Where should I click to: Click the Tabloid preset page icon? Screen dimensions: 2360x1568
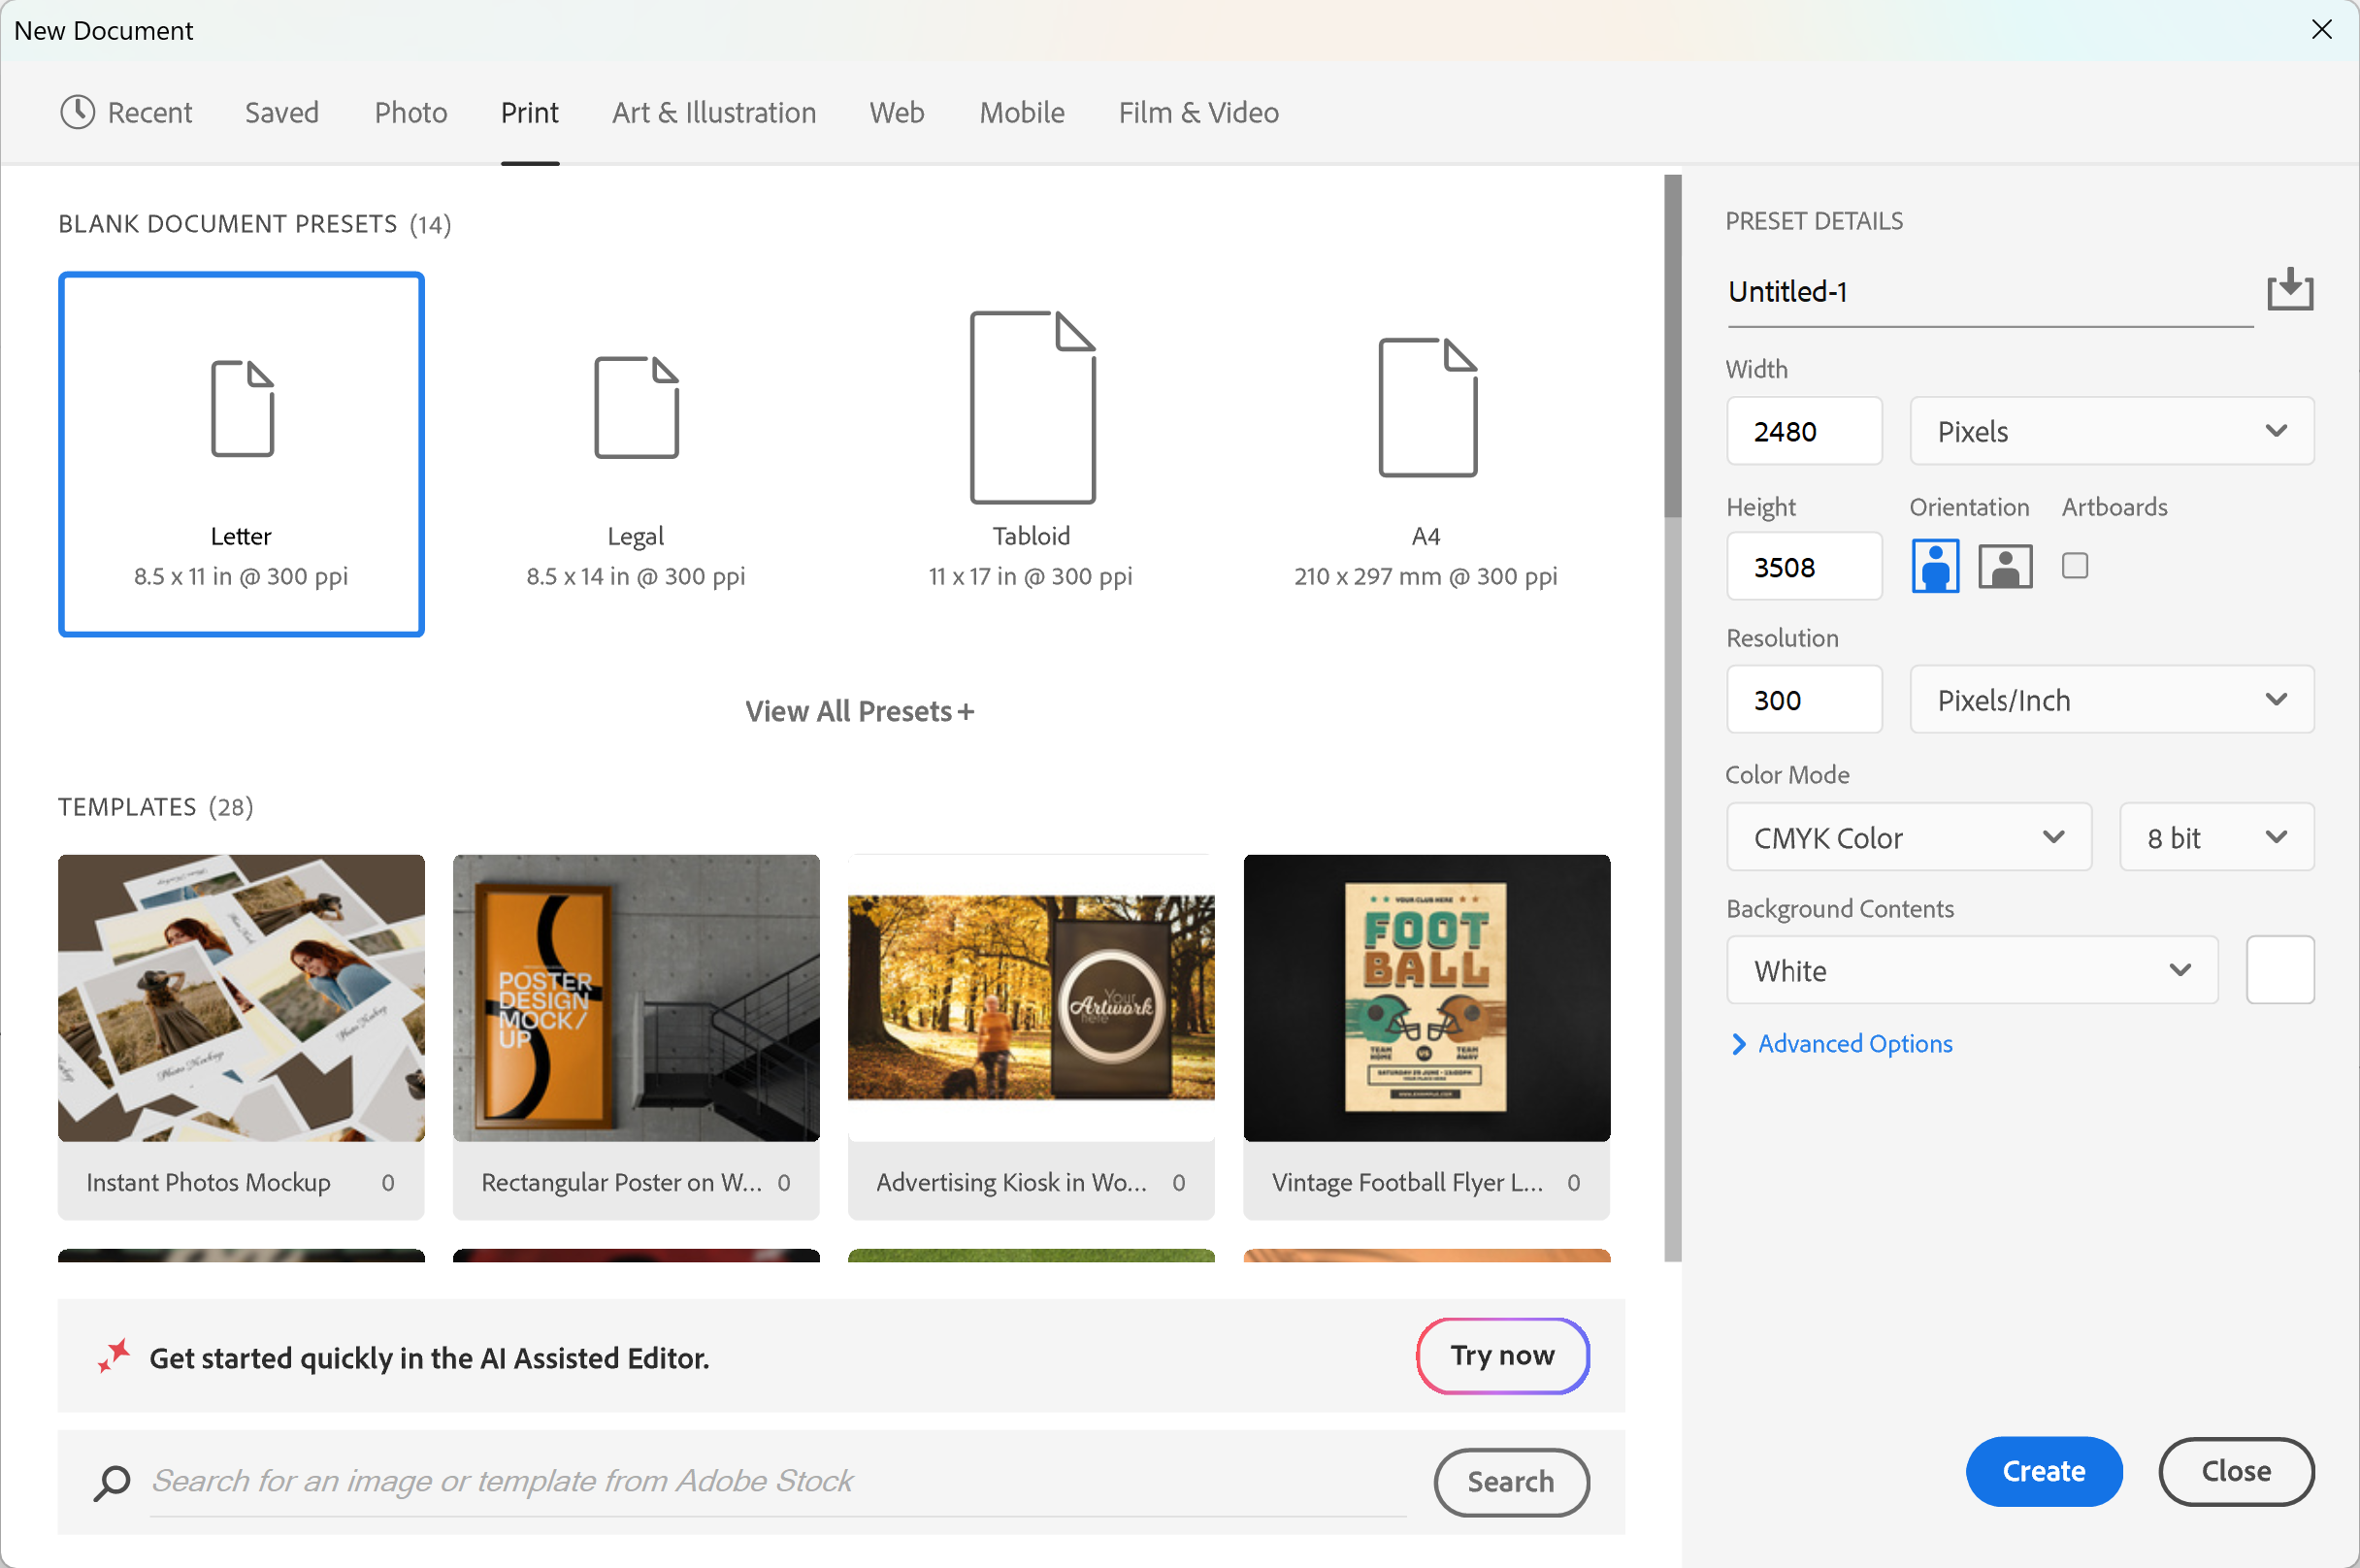[x=1032, y=407]
